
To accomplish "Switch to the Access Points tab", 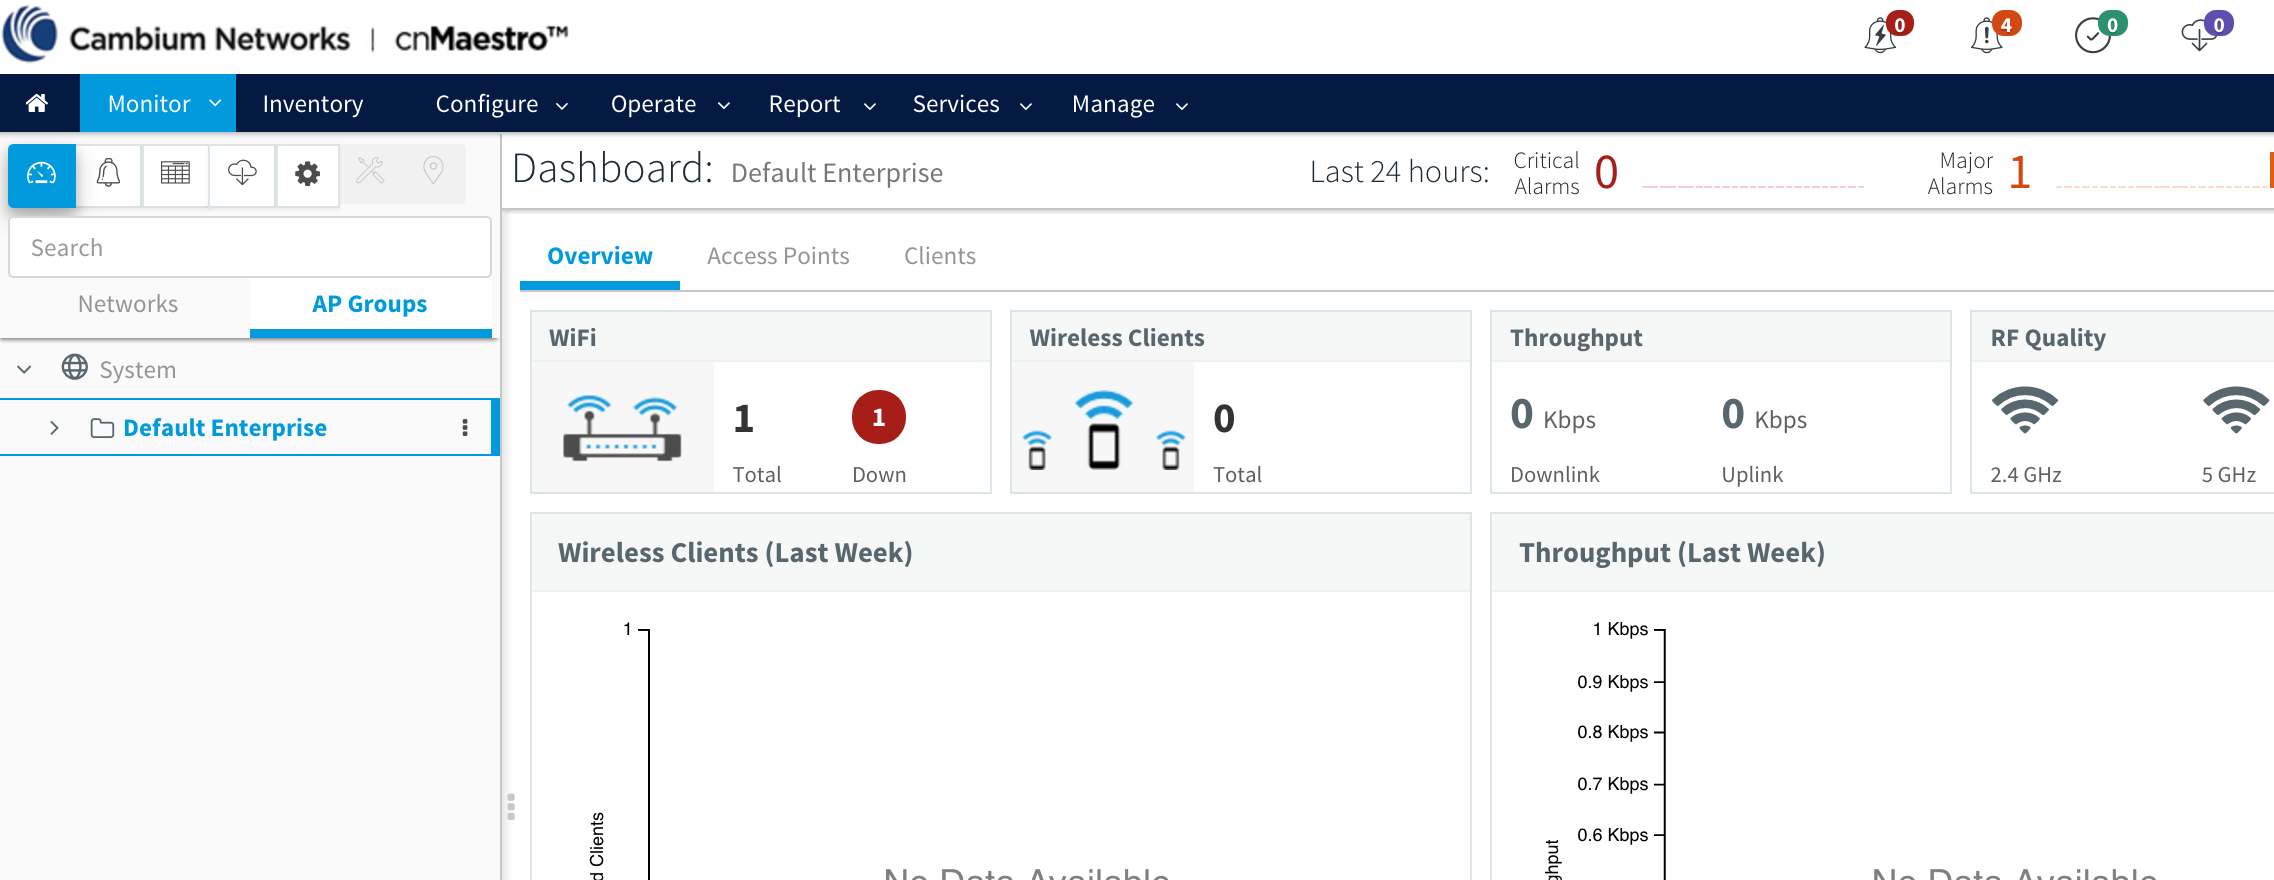I will pyautogui.click(x=778, y=256).
